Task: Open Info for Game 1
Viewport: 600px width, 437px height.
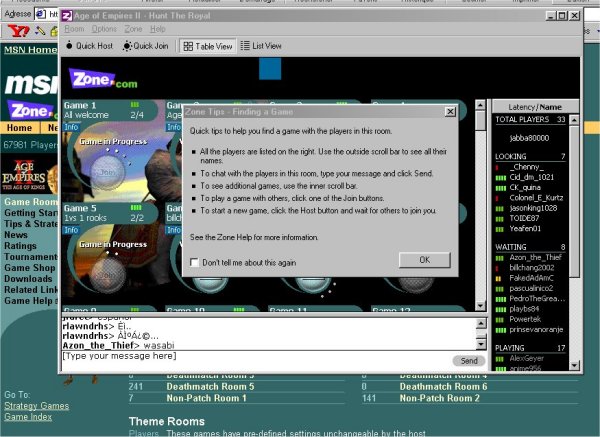Action: [x=71, y=127]
